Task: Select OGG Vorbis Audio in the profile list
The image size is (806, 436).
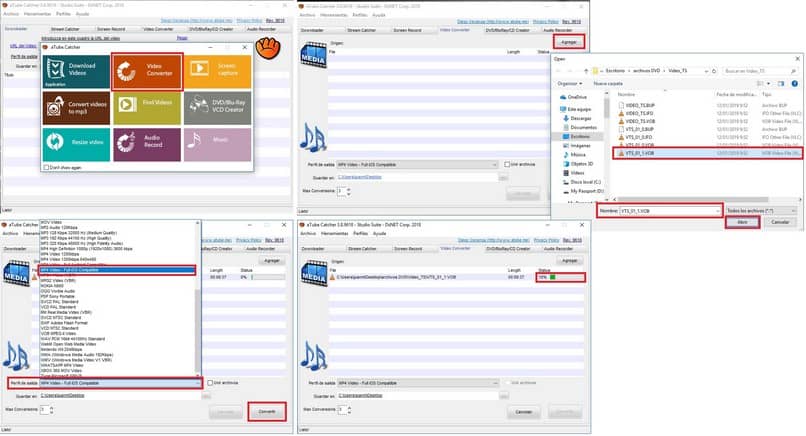Action: tap(58, 291)
